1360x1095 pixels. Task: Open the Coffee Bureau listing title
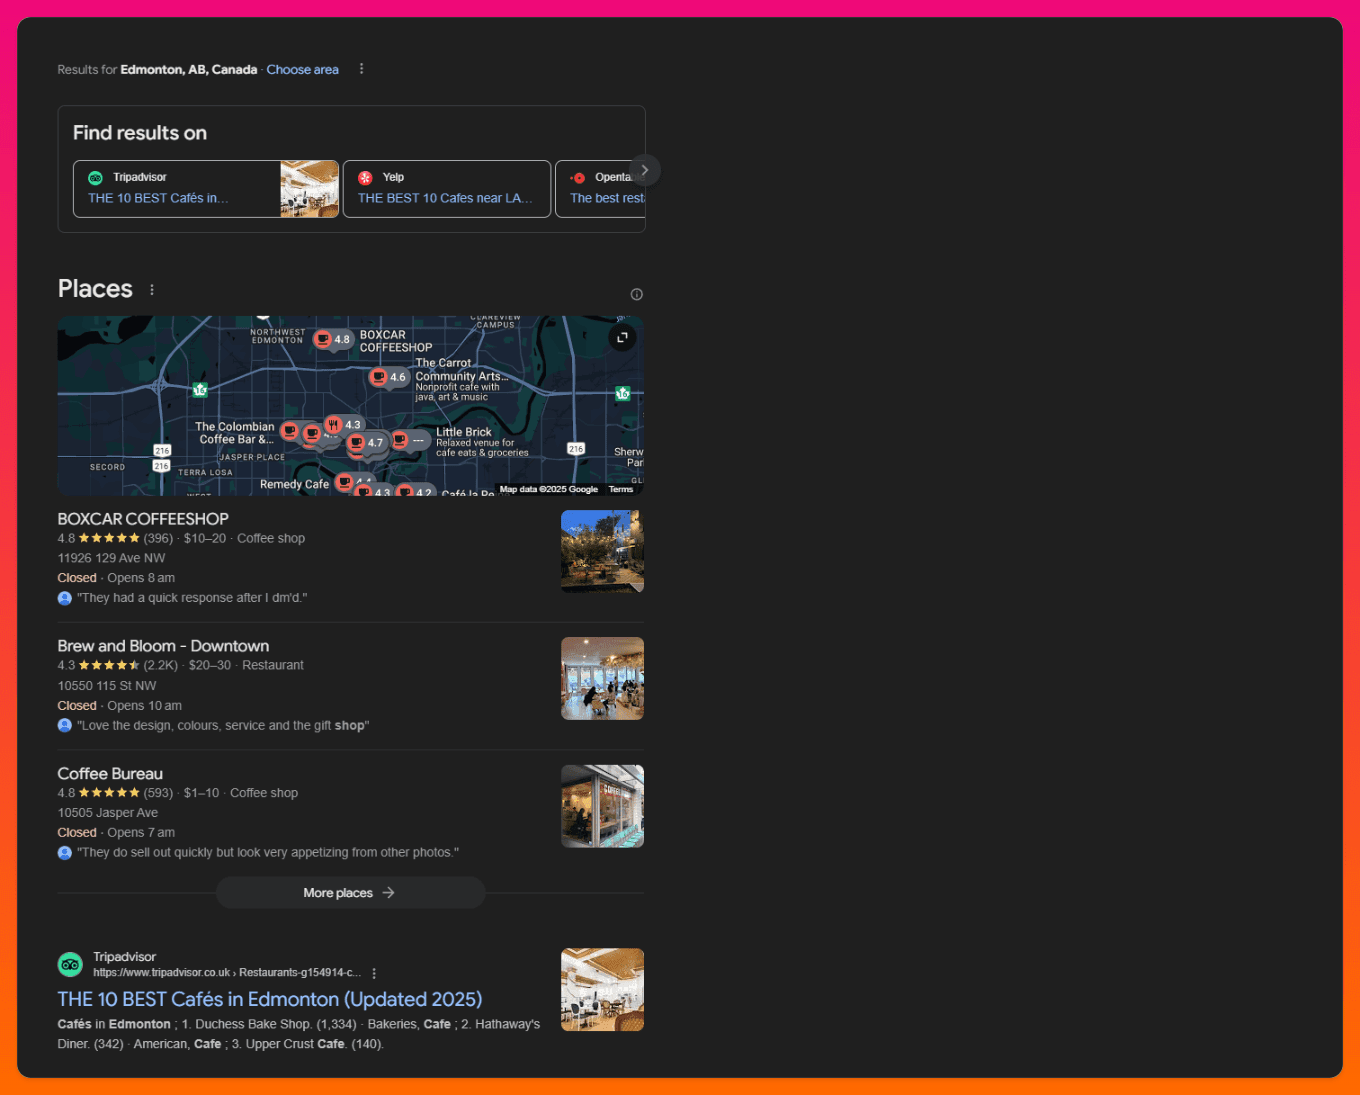point(110,774)
